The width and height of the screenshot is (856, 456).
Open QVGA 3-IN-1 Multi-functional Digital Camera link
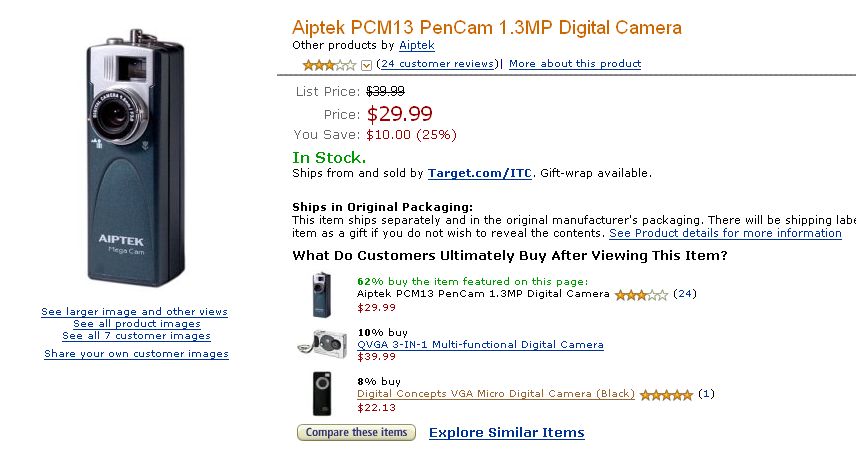click(480, 345)
